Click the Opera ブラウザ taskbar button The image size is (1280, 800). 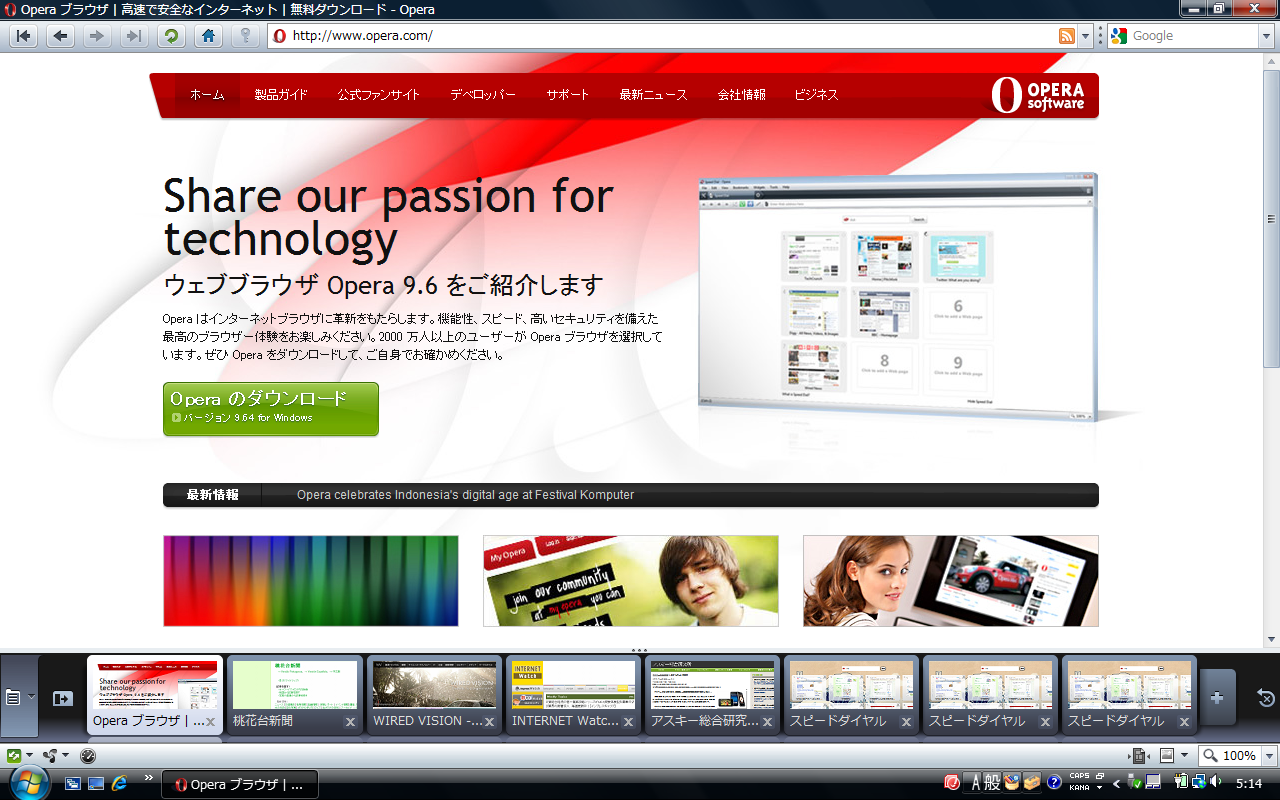(x=240, y=784)
